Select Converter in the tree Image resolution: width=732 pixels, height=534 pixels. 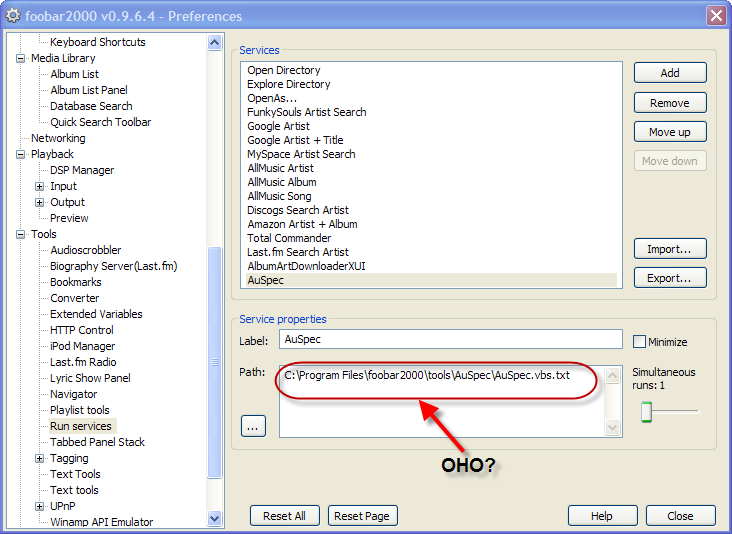75,298
